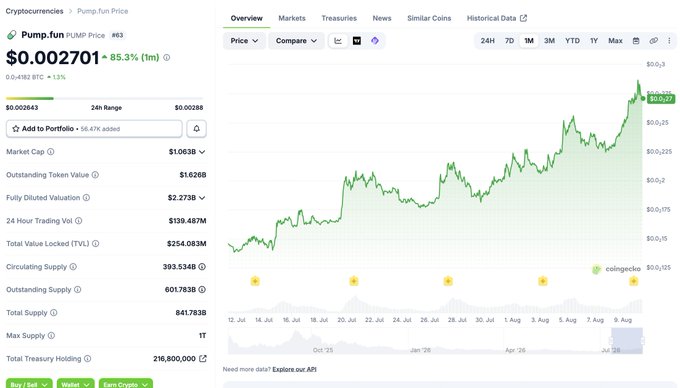Show 24 Hour Trading Vol info icon
680x388 pixels.
point(78,221)
